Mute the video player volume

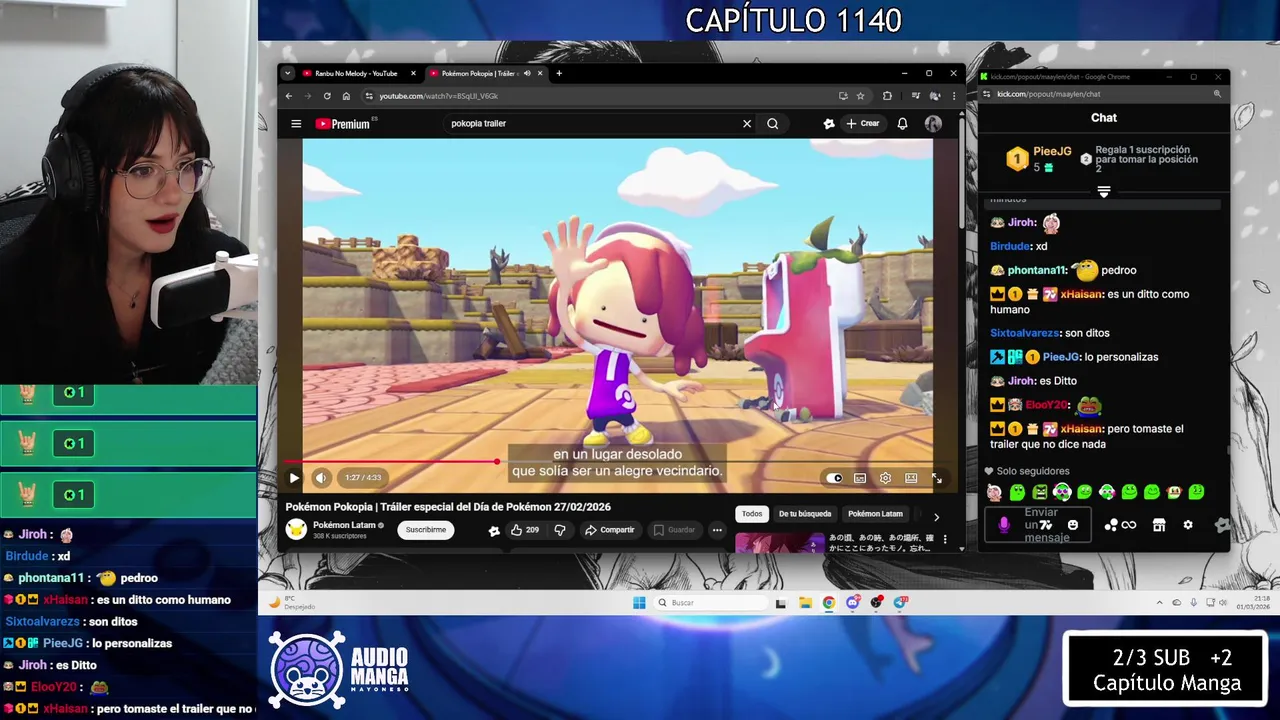(x=321, y=478)
